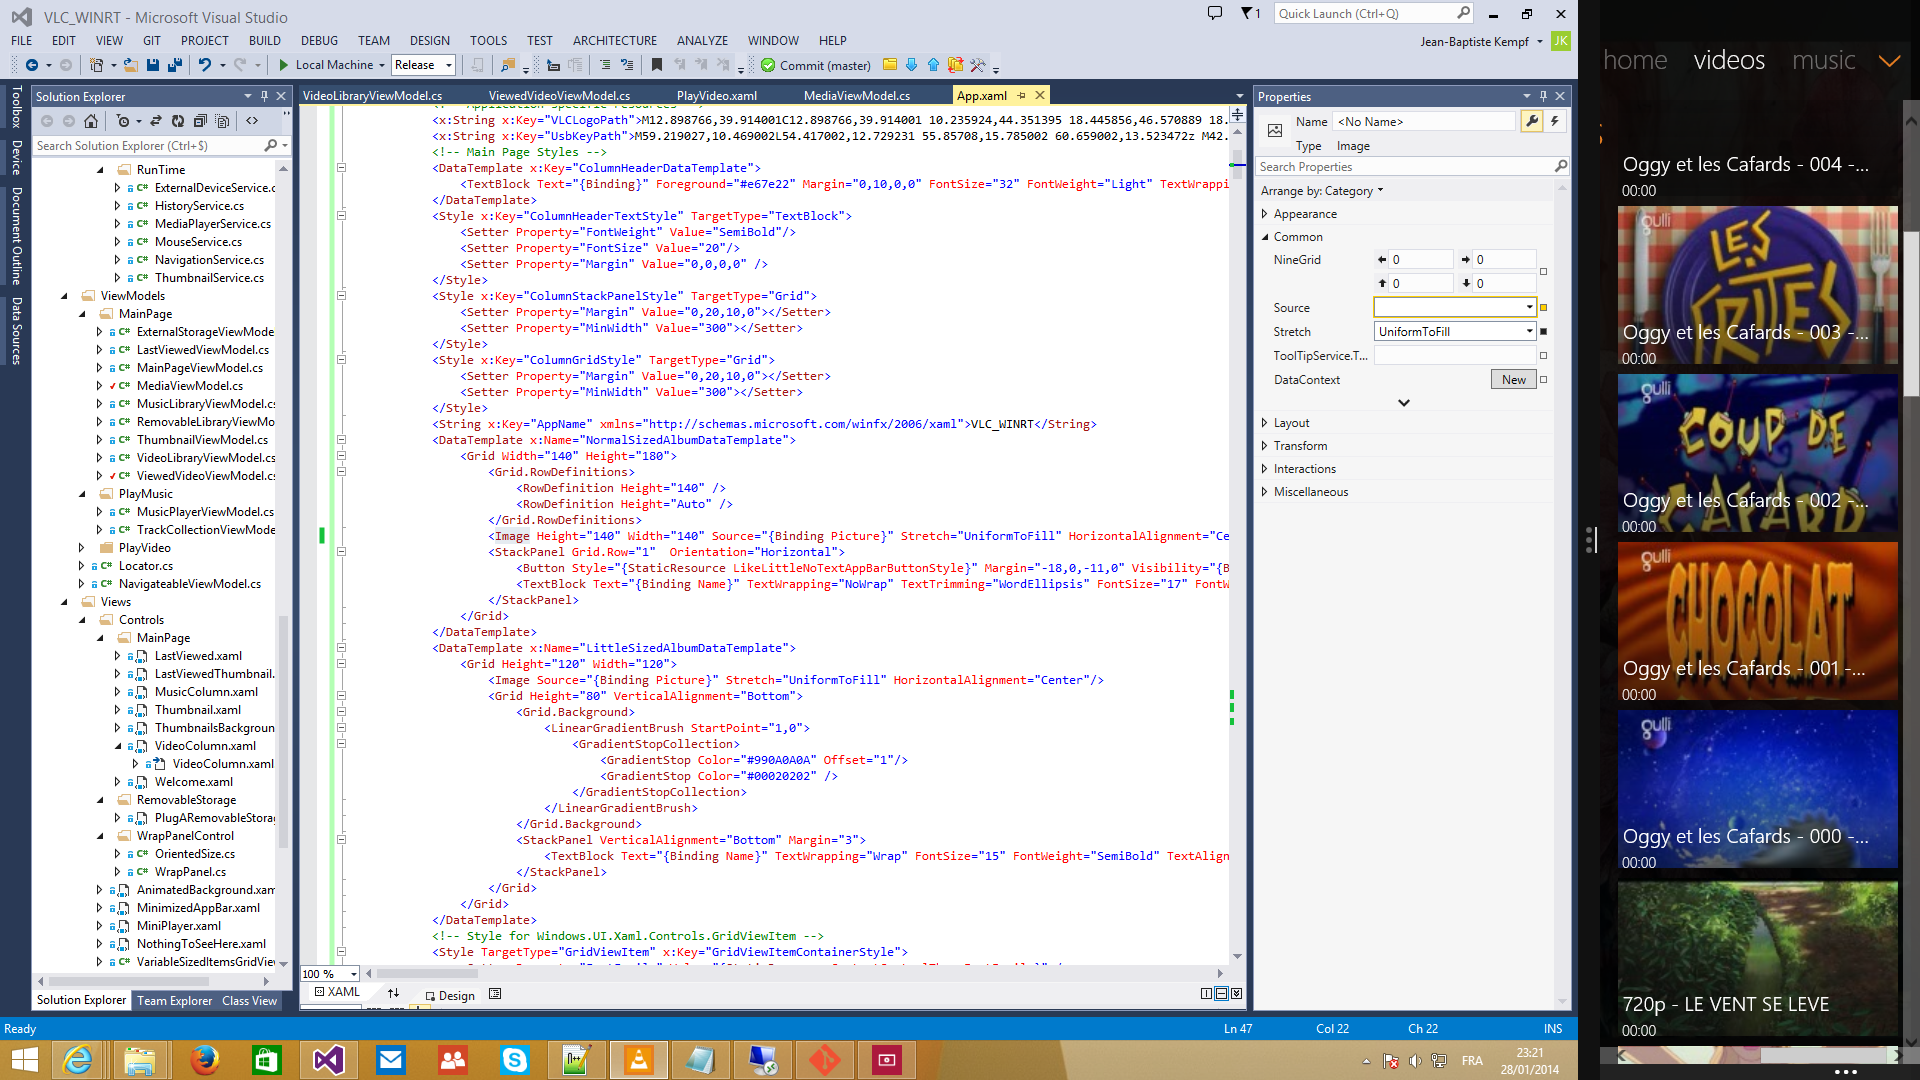Open the Stretch UniformToFill dropdown
The width and height of the screenshot is (1920, 1080).
click(x=1529, y=332)
